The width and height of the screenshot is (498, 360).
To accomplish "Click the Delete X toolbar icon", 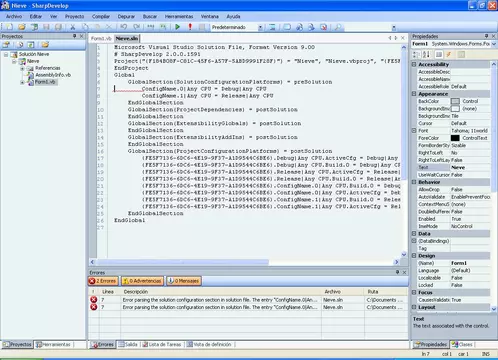I will [x=109, y=27].
